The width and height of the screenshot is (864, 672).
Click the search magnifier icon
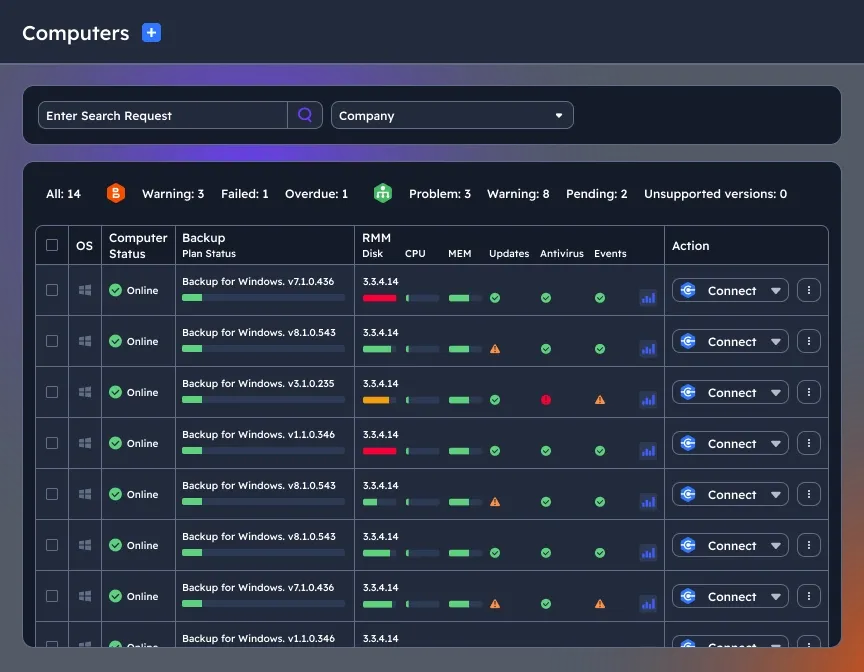tap(305, 115)
